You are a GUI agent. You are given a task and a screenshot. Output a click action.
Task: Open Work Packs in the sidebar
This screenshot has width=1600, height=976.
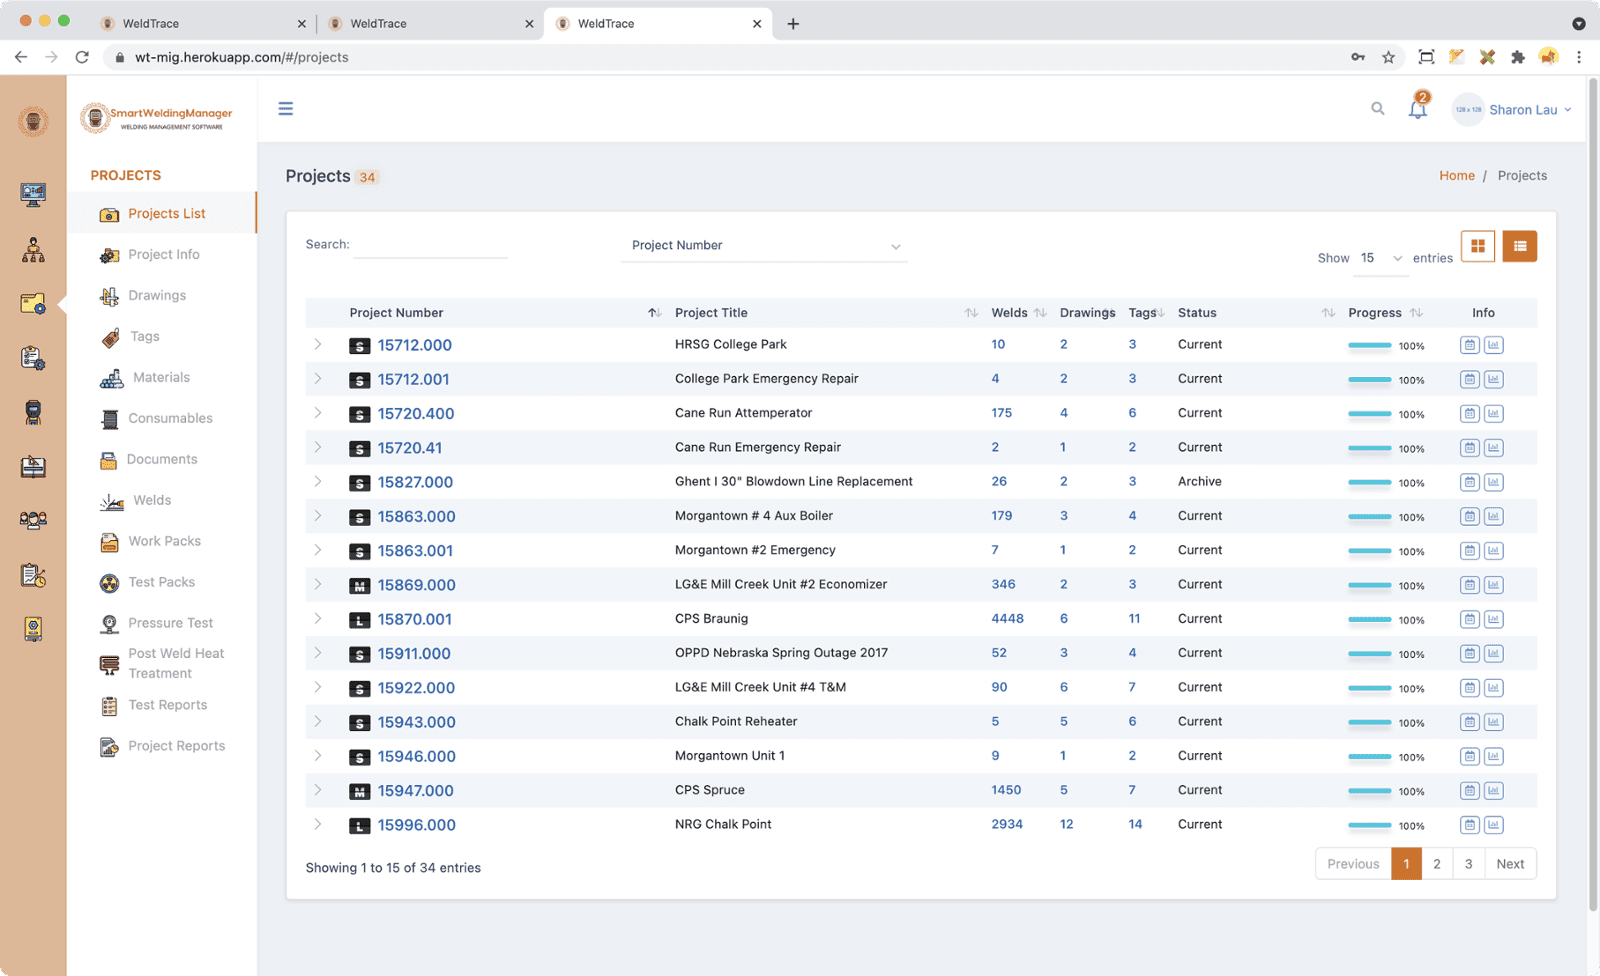pyautogui.click(x=164, y=541)
